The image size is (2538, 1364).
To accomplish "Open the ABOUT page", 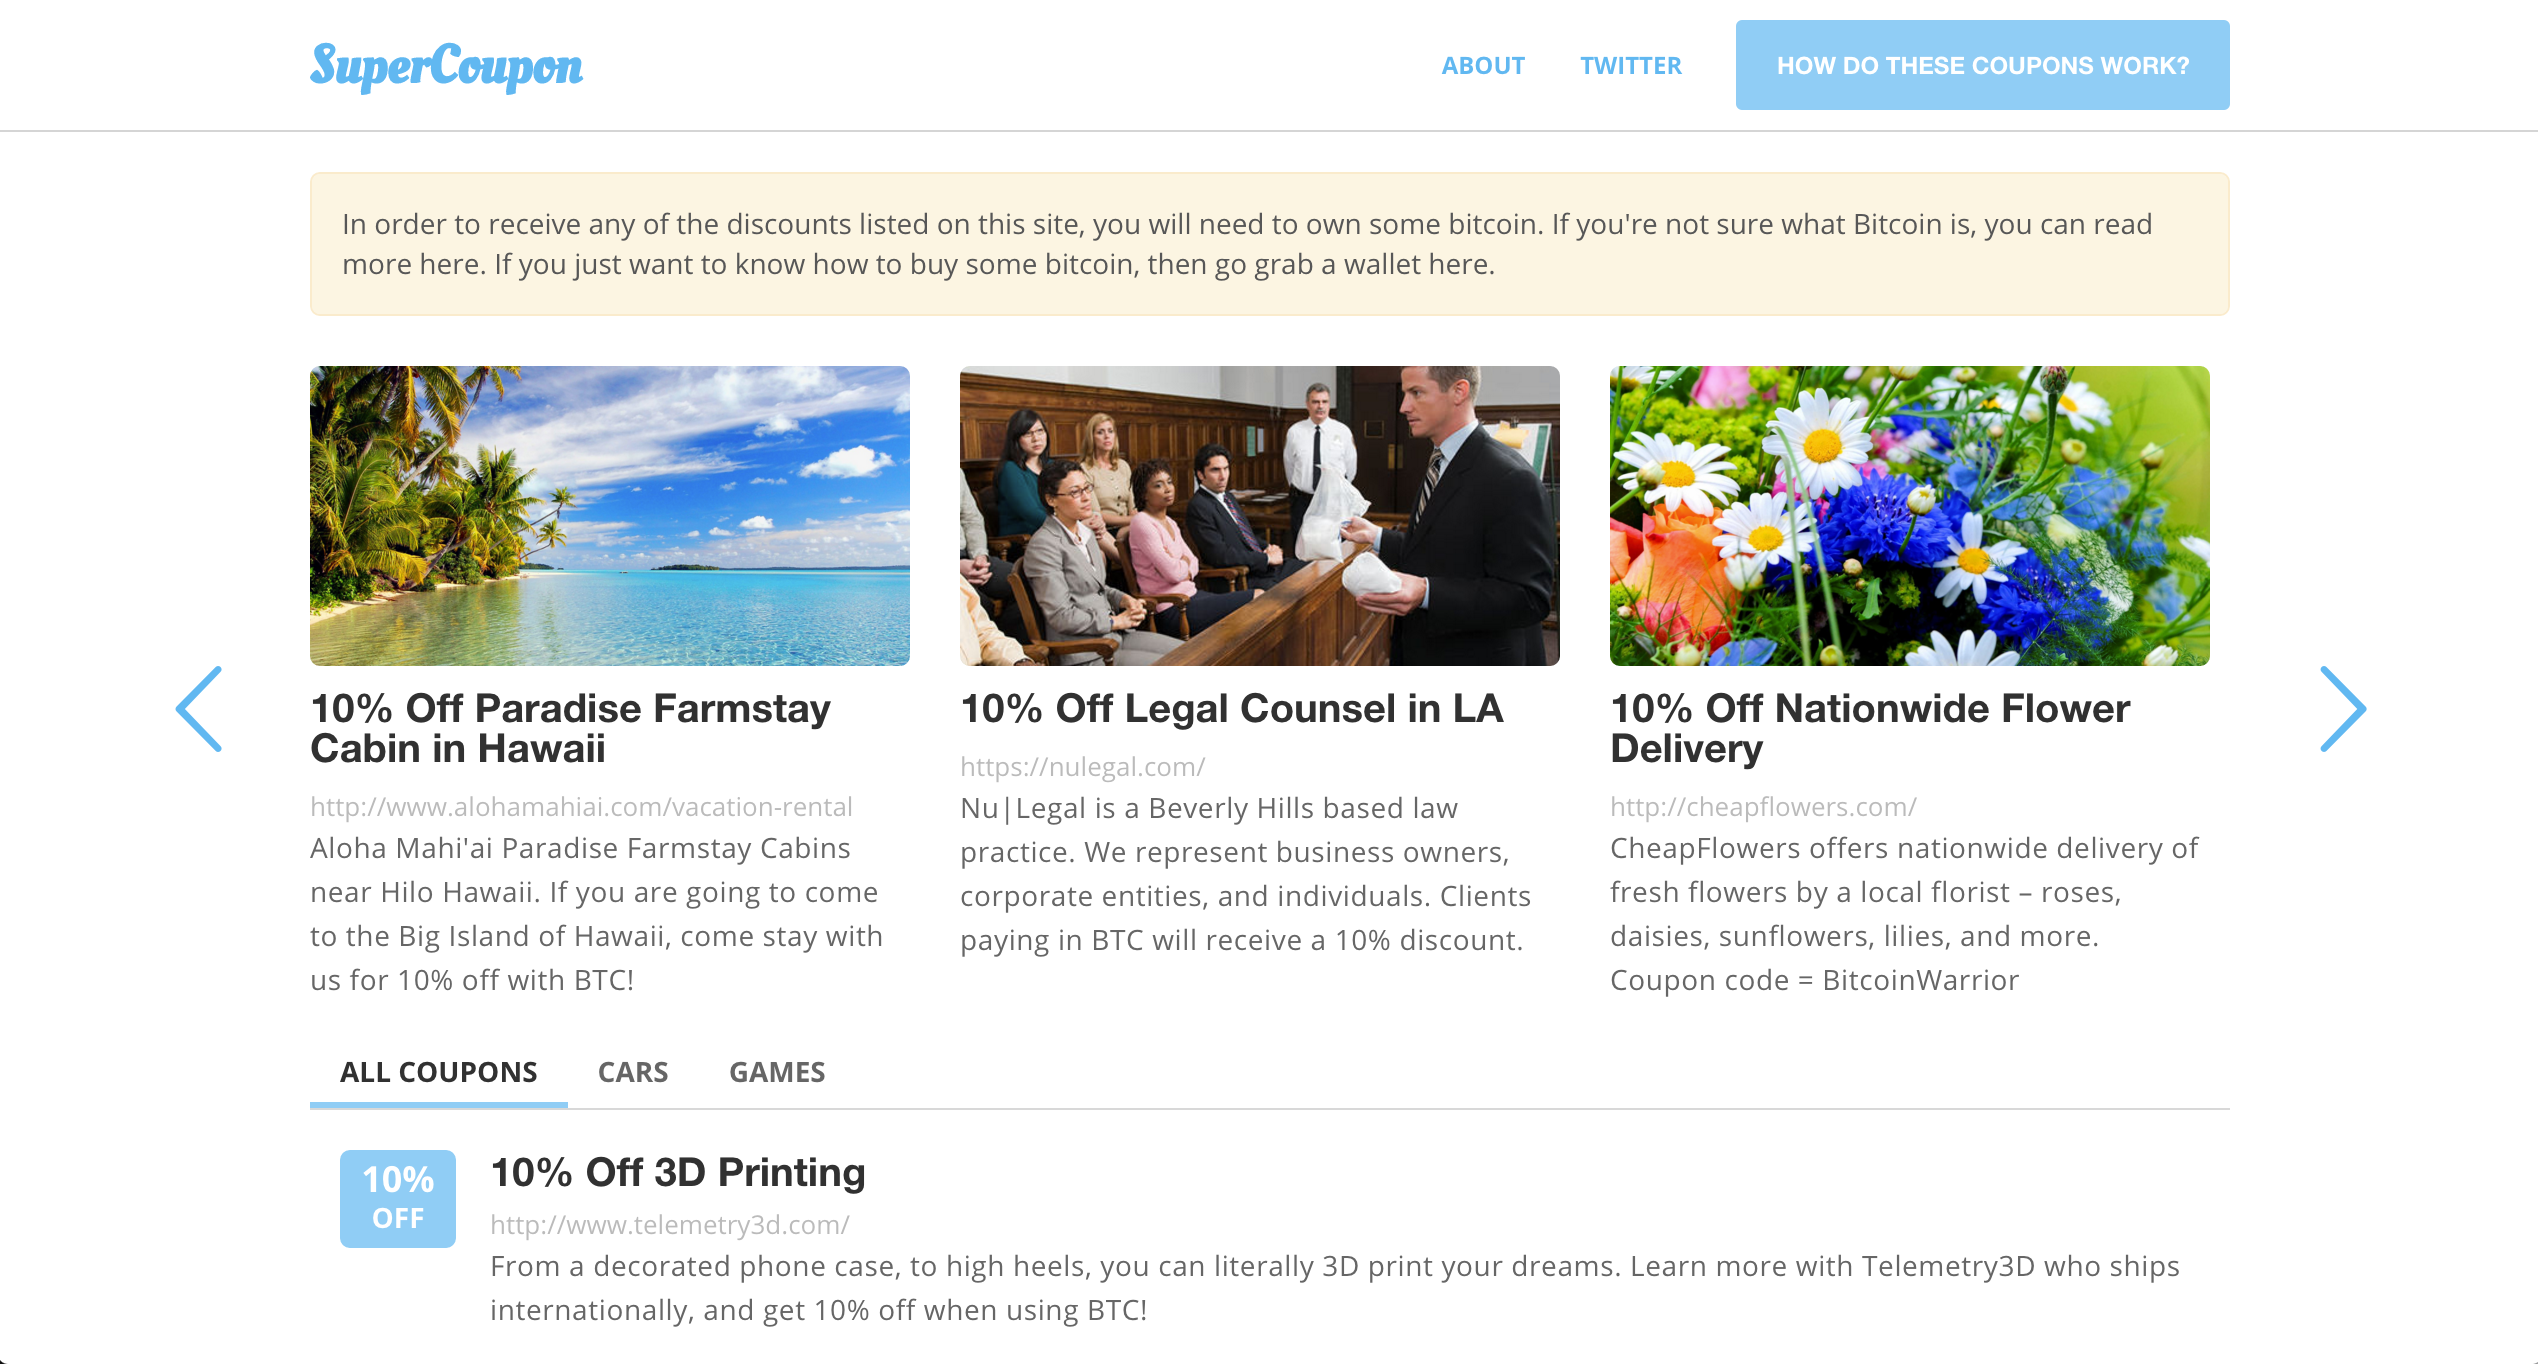I will [1483, 66].
